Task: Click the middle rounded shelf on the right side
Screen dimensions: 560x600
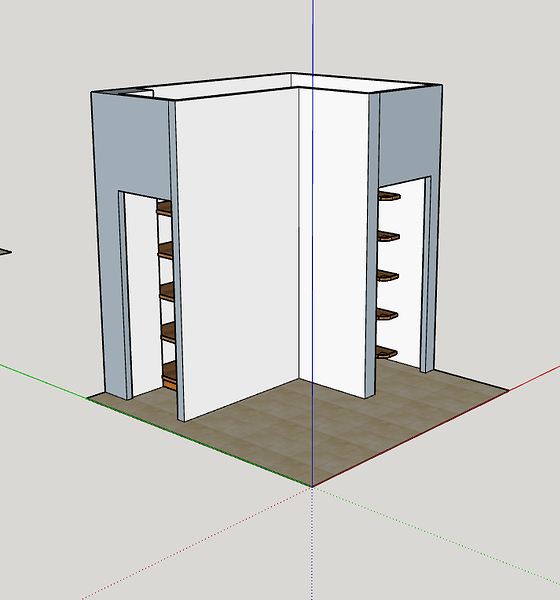Action: (388, 276)
